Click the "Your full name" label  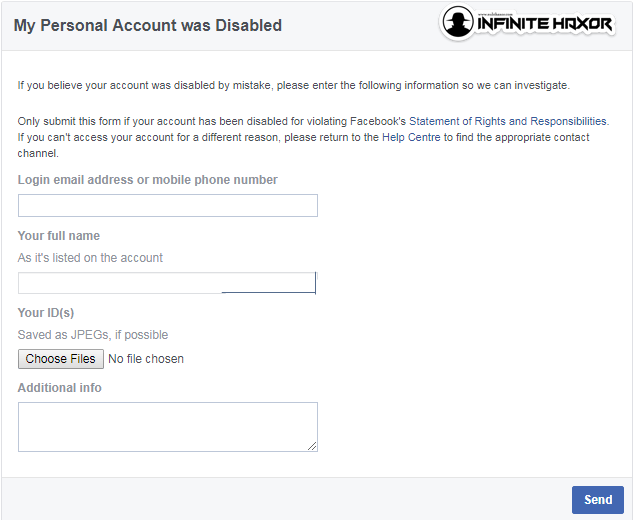pyautogui.click(x=59, y=236)
